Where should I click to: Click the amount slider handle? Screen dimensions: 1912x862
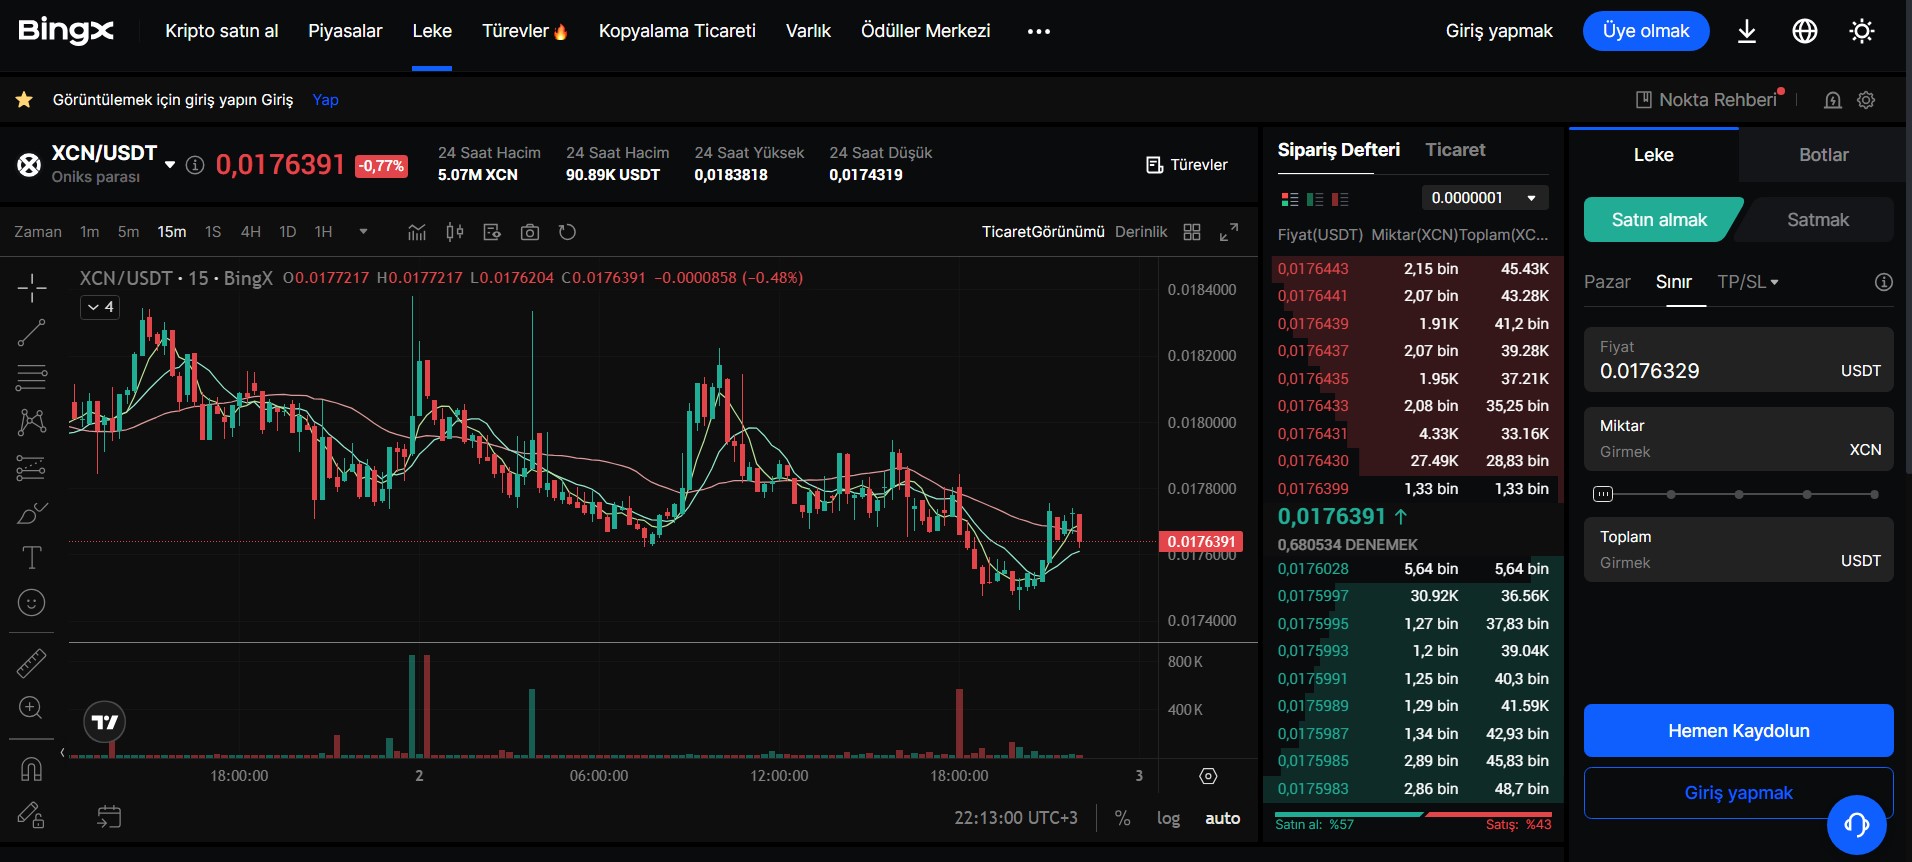pyautogui.click(x=1603, y=494)
